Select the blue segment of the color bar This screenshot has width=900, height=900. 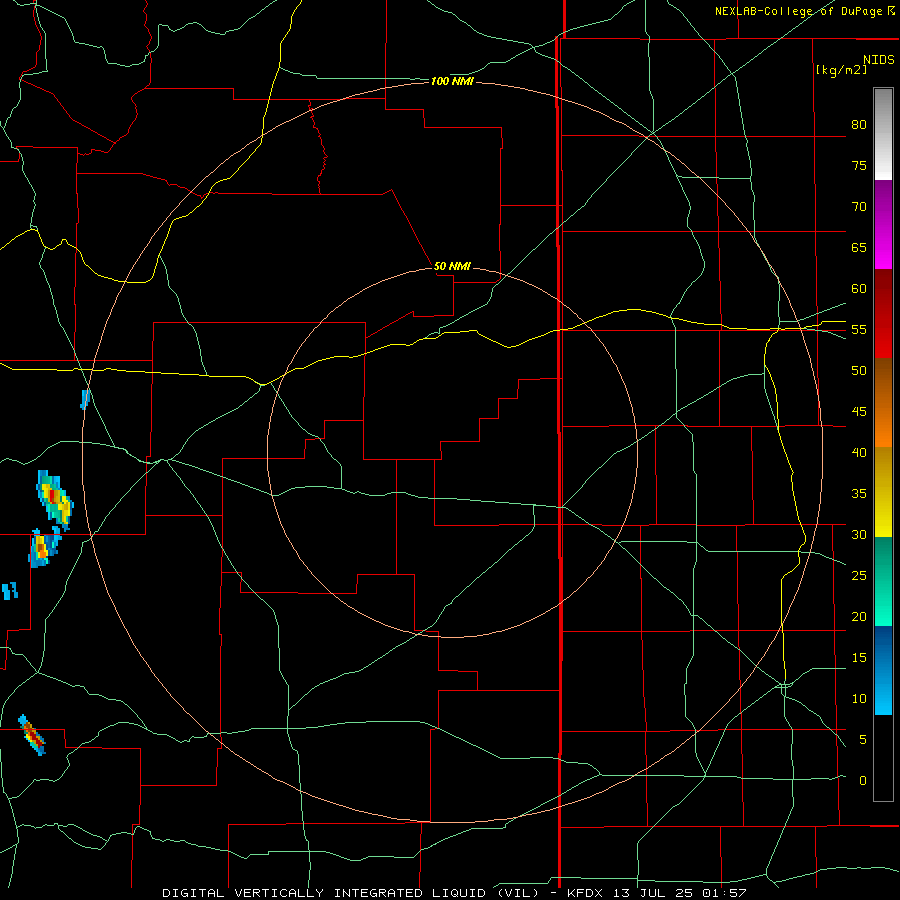tap(883, 670)
